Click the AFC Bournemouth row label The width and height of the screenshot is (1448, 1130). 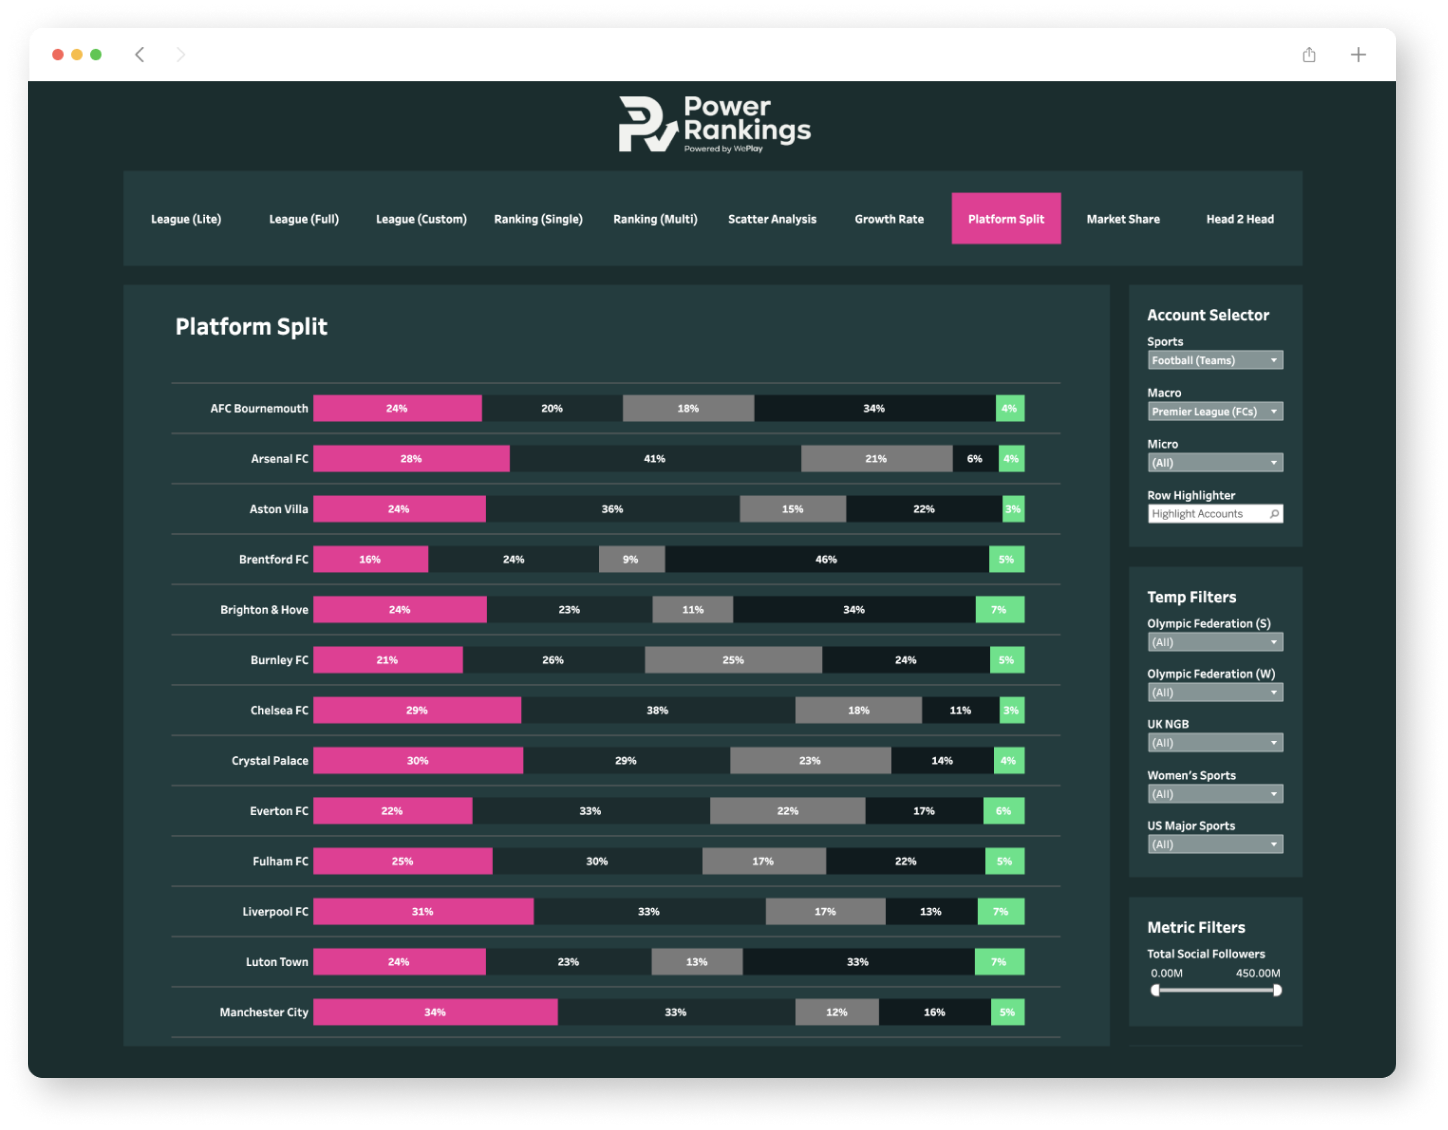tap(259, 409)
